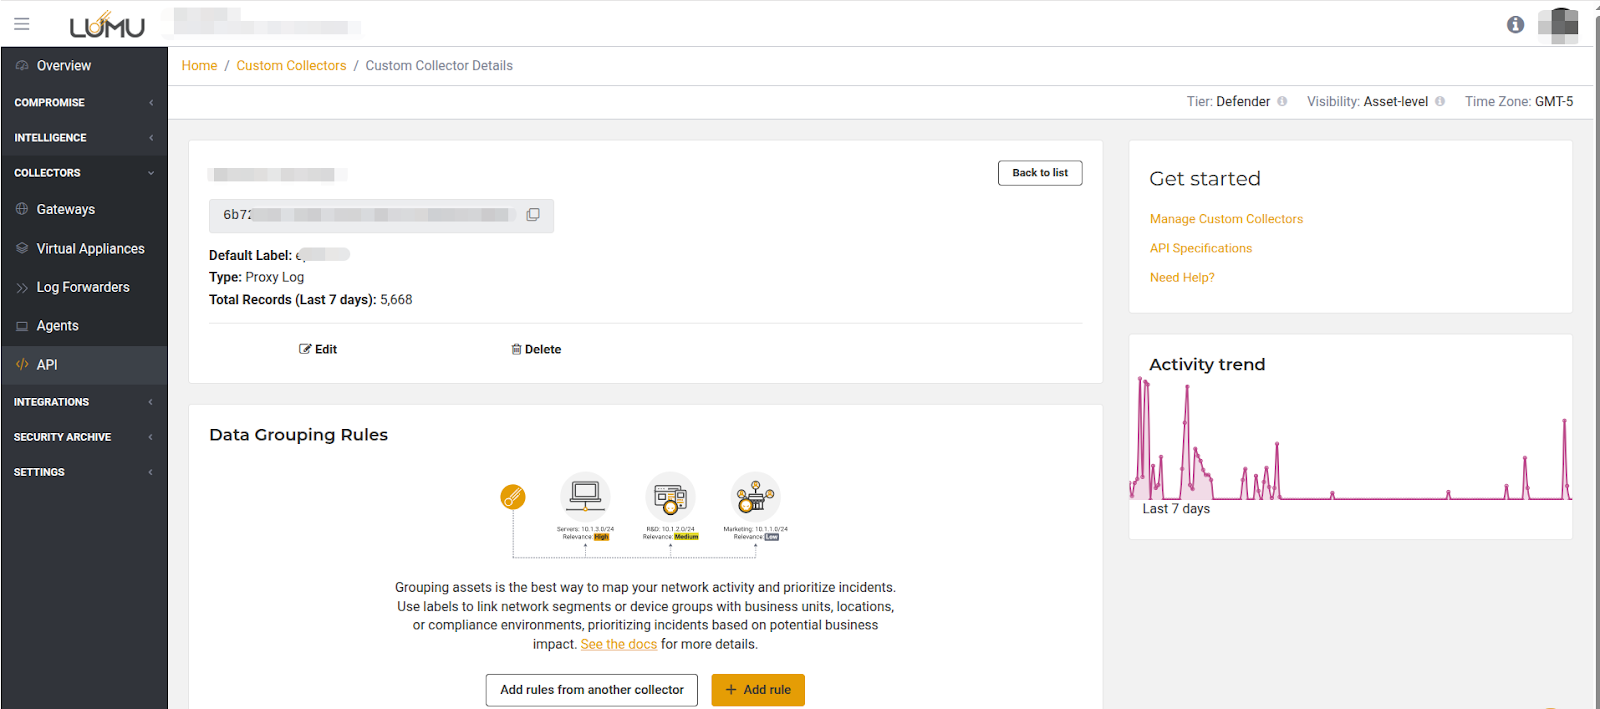Open the Custom Collectors breadcrumb link
The width and height of the screenshot is (1600, 709).
tap(291, 66)
